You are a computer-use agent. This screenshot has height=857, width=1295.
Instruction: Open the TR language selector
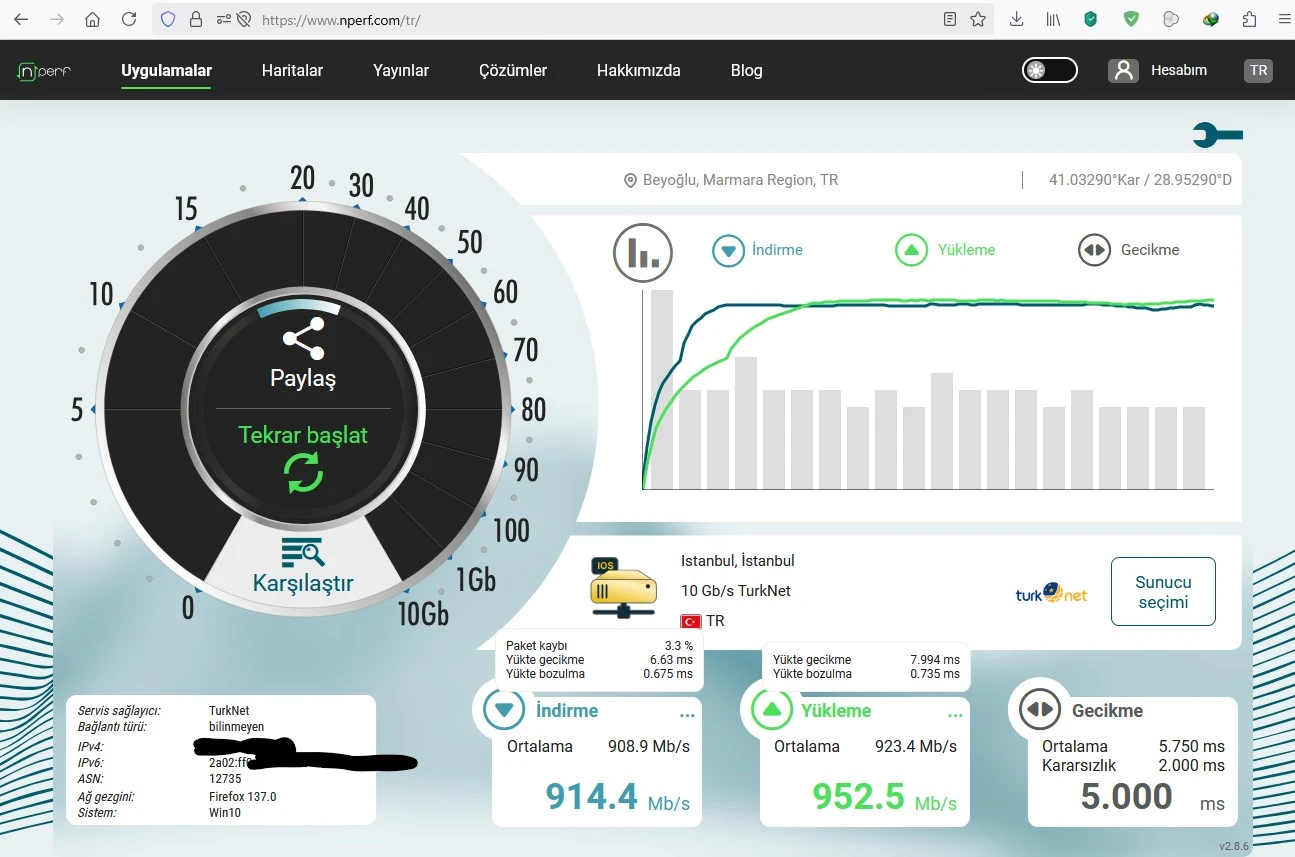pyautogui.click(x=1258, y=70)
